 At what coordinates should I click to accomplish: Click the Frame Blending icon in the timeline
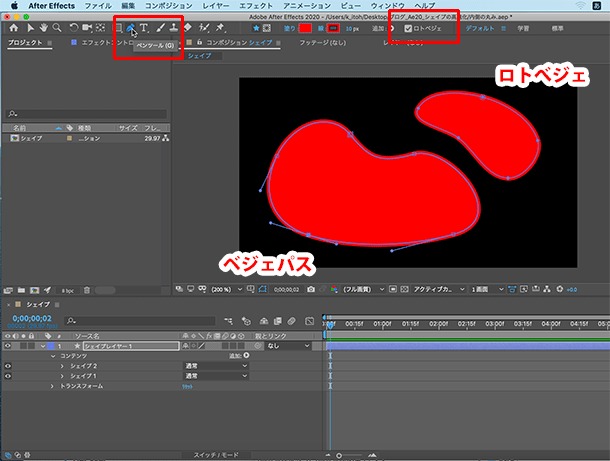(277, 321)
